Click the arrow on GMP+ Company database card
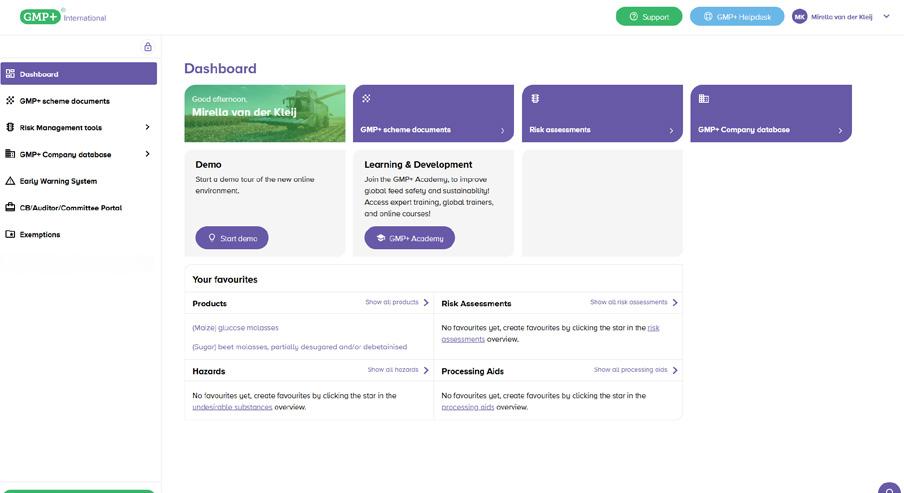The width and height of the screenshot is (904, 493). (840, 130)
